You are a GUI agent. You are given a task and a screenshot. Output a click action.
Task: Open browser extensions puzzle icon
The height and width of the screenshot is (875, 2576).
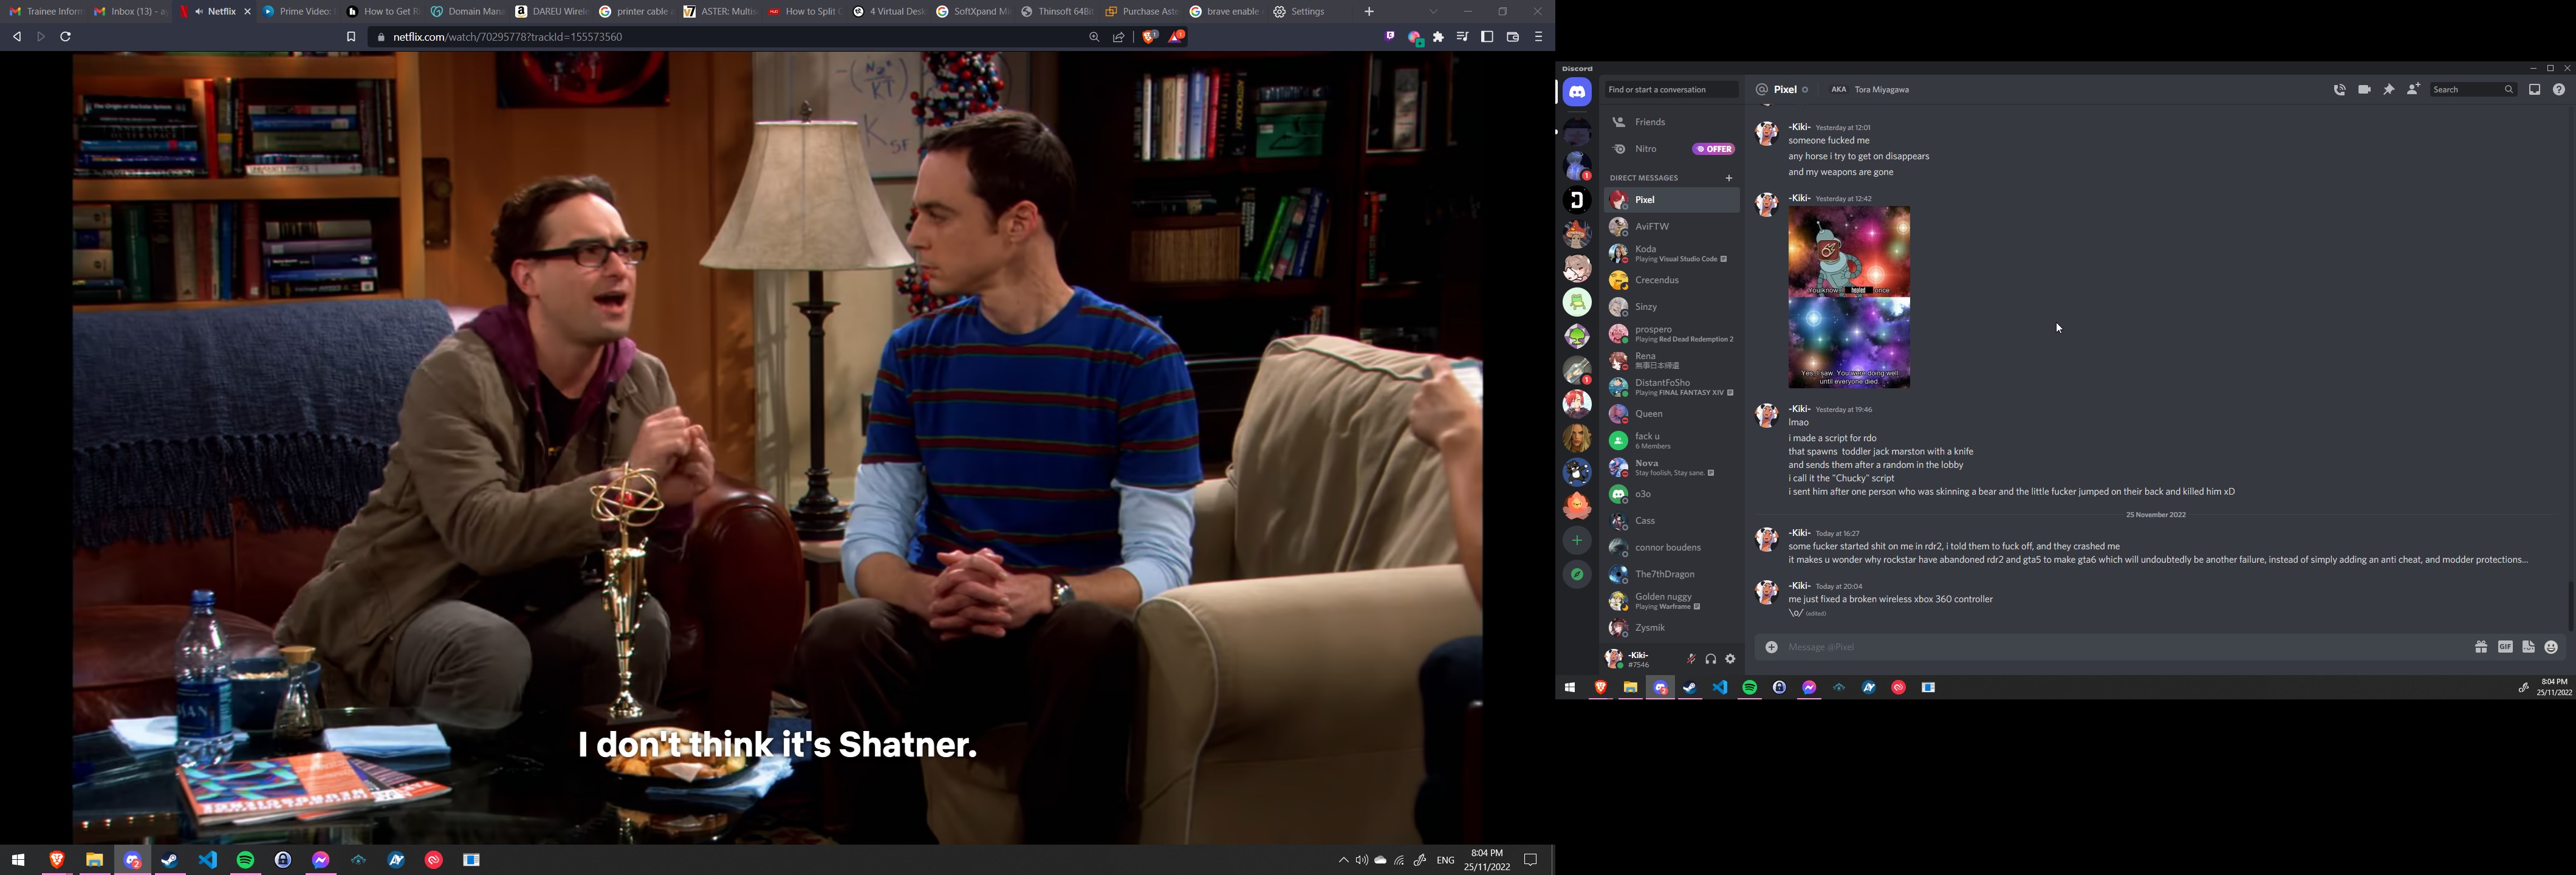(x=1438, y=37)
